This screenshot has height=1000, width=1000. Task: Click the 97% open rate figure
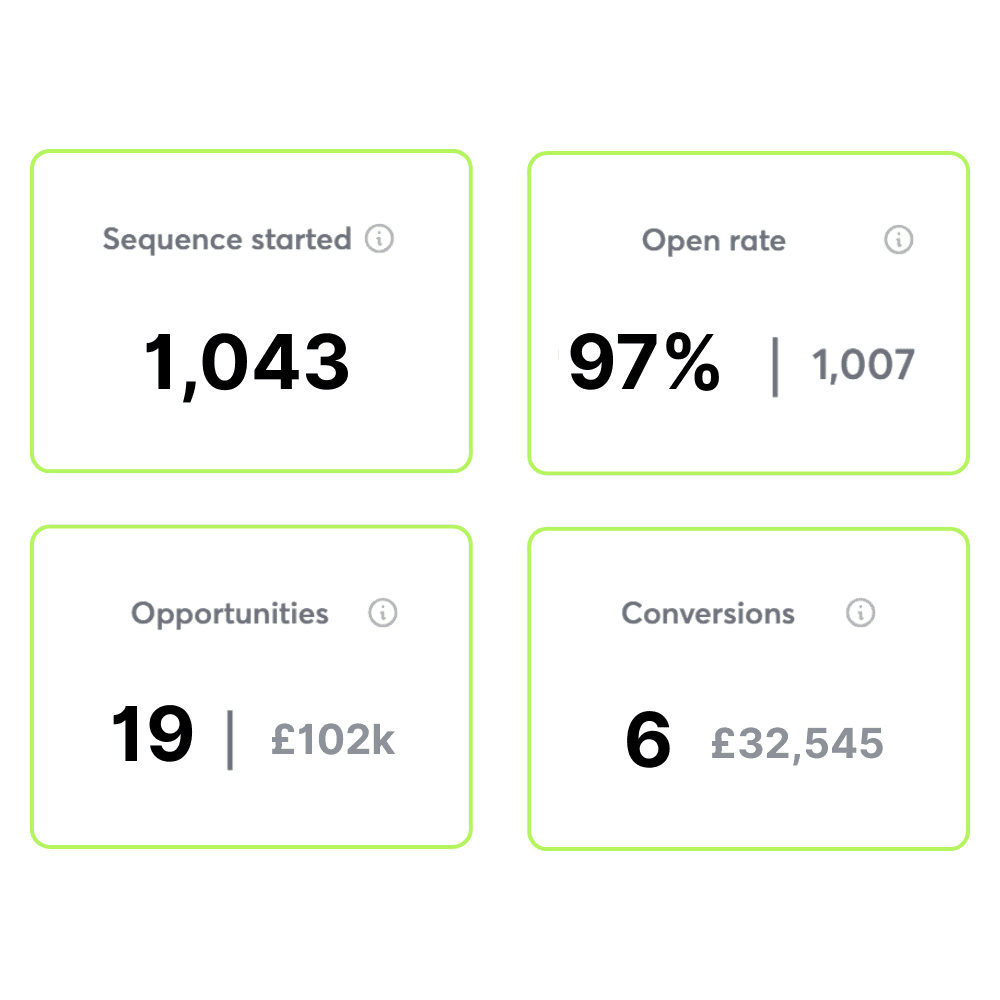[644, 362]
